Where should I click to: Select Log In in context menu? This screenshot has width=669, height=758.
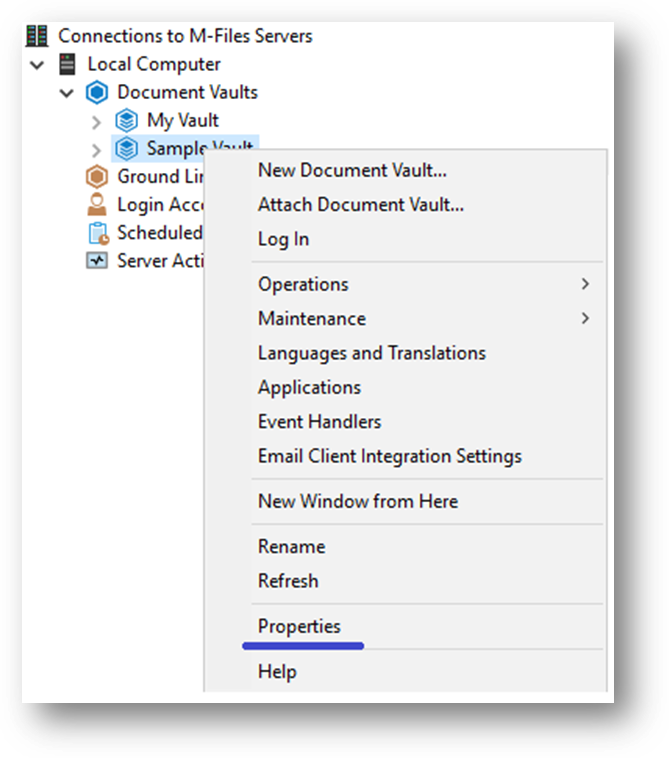click(x=283, y=239)
